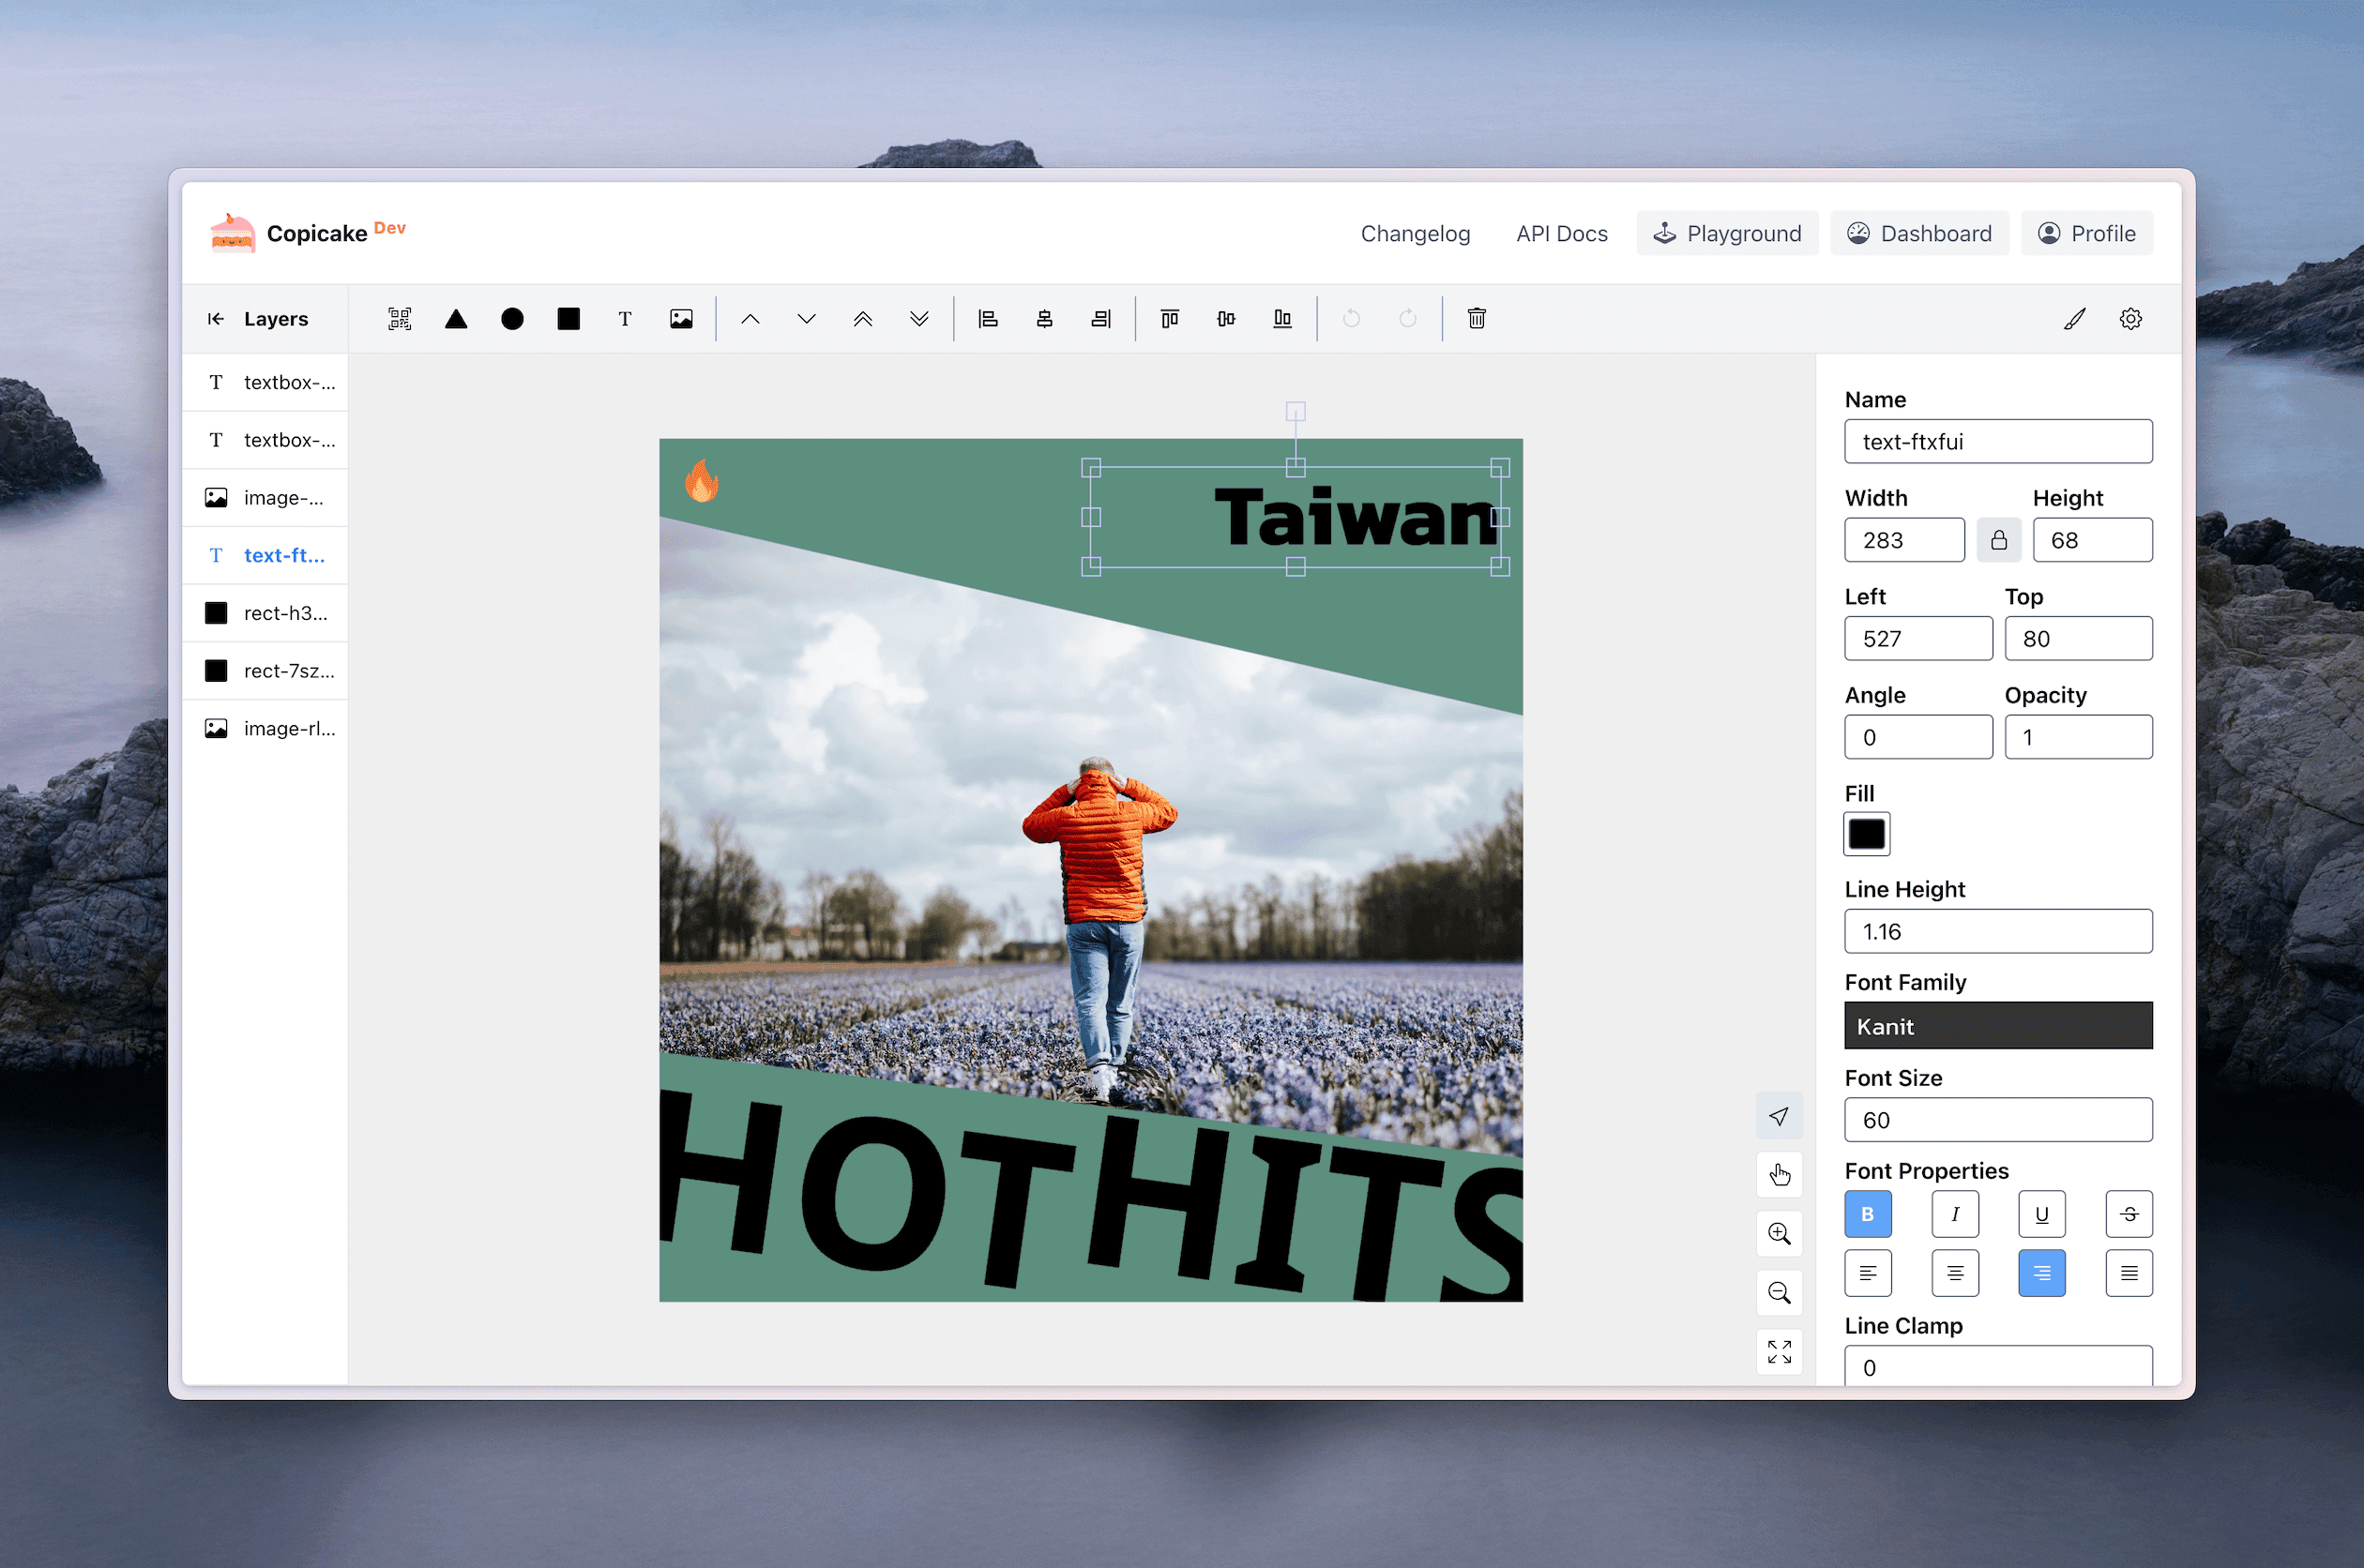Image resolution: width=2364 pixels, height=1568 pixels.
Task: Insert an image element from toolbar
Action: coord(681,319)
